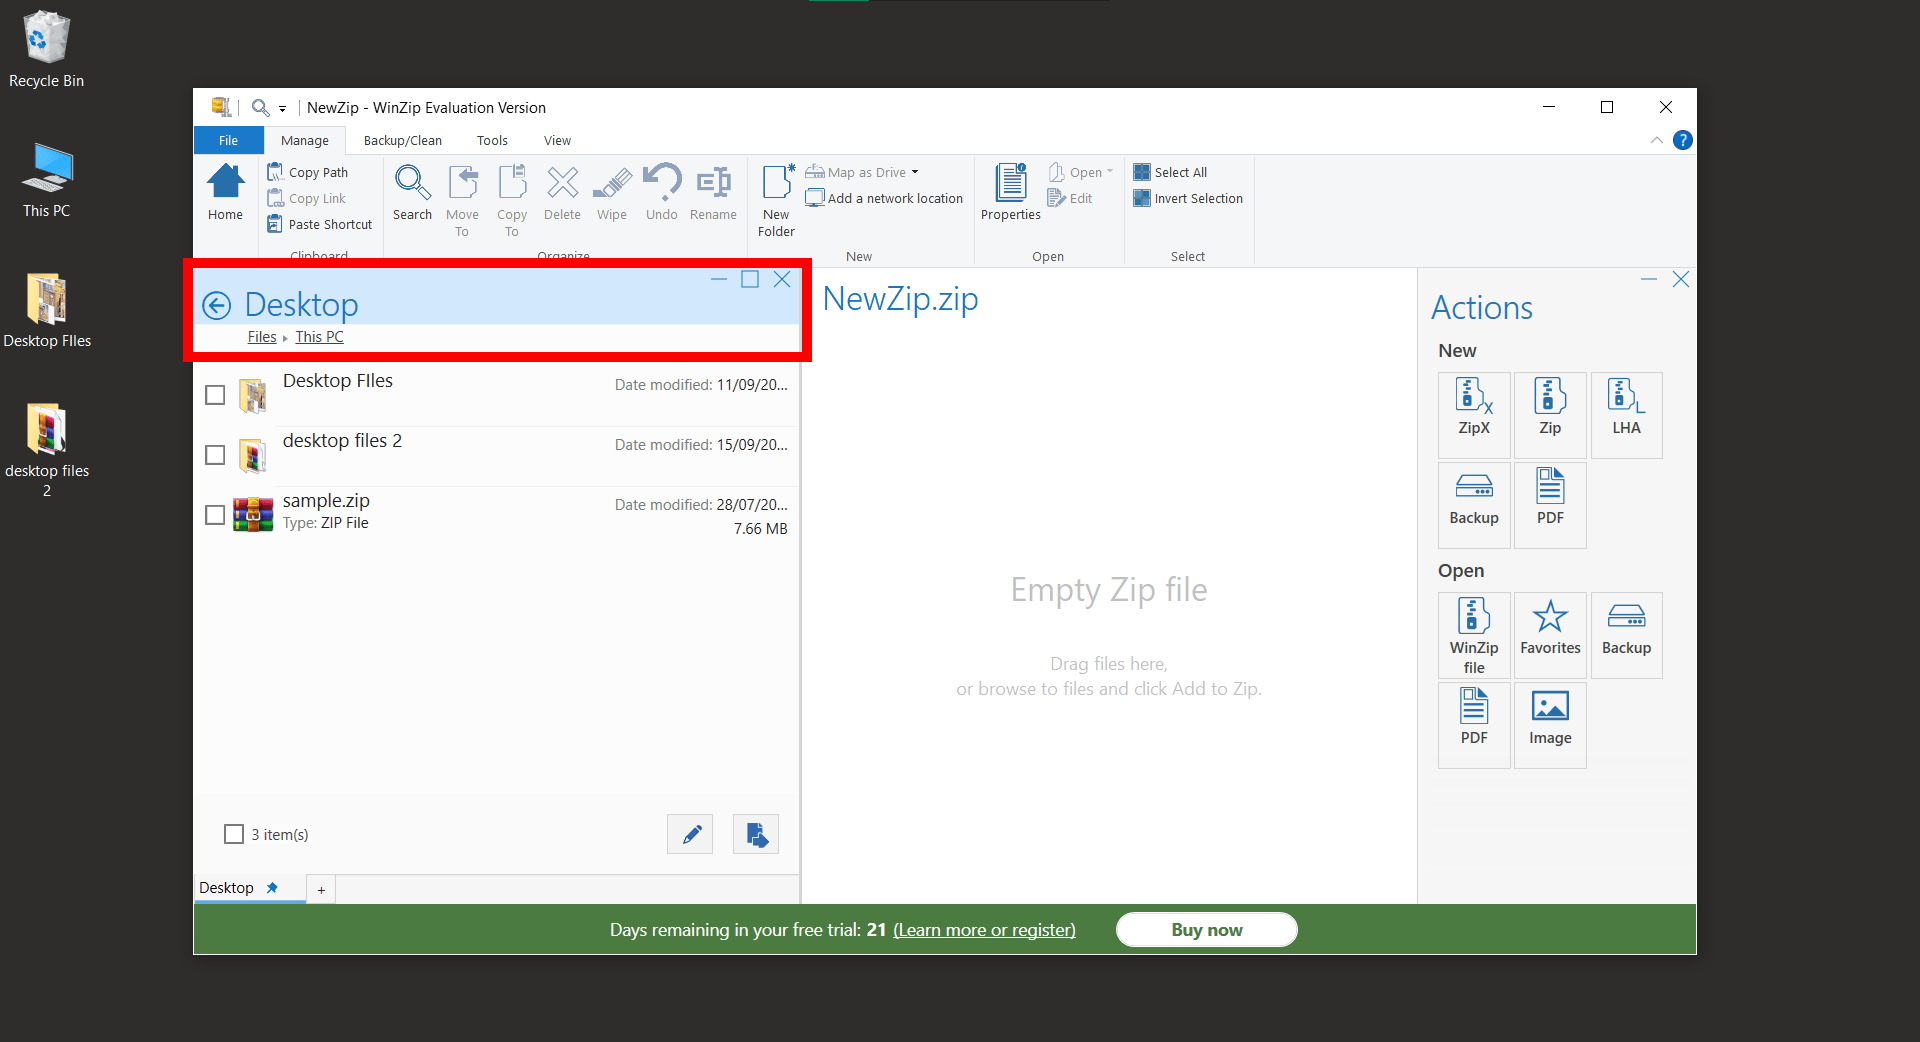Click the Buy now button

[x=1205, y=929]
